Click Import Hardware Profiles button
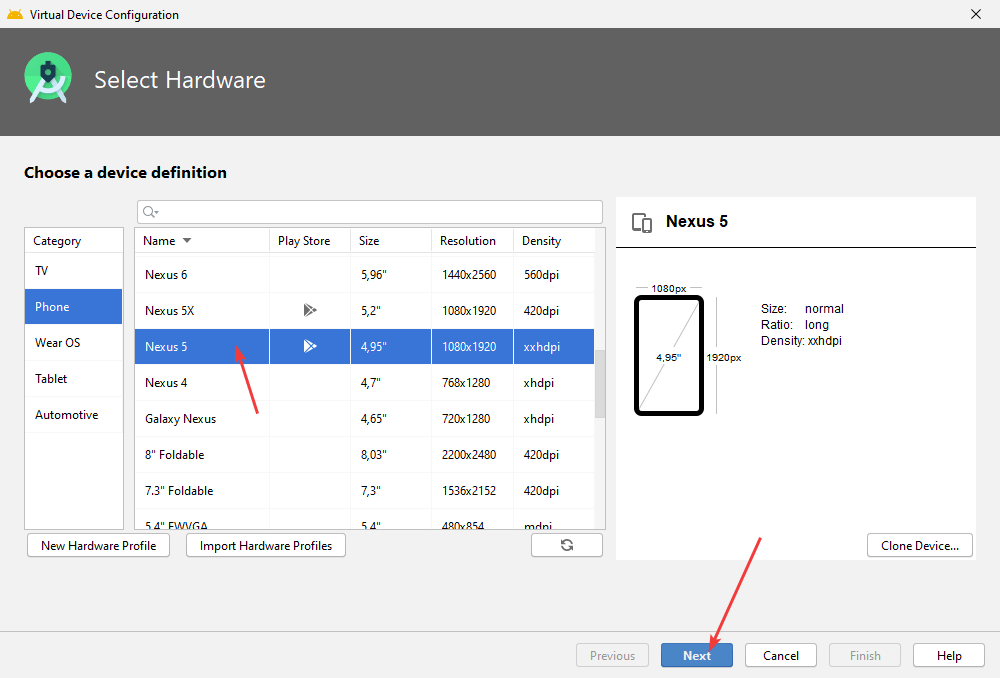Image resolution: width=1000 pixels, height=678 pixels. [x=265, y=546]
